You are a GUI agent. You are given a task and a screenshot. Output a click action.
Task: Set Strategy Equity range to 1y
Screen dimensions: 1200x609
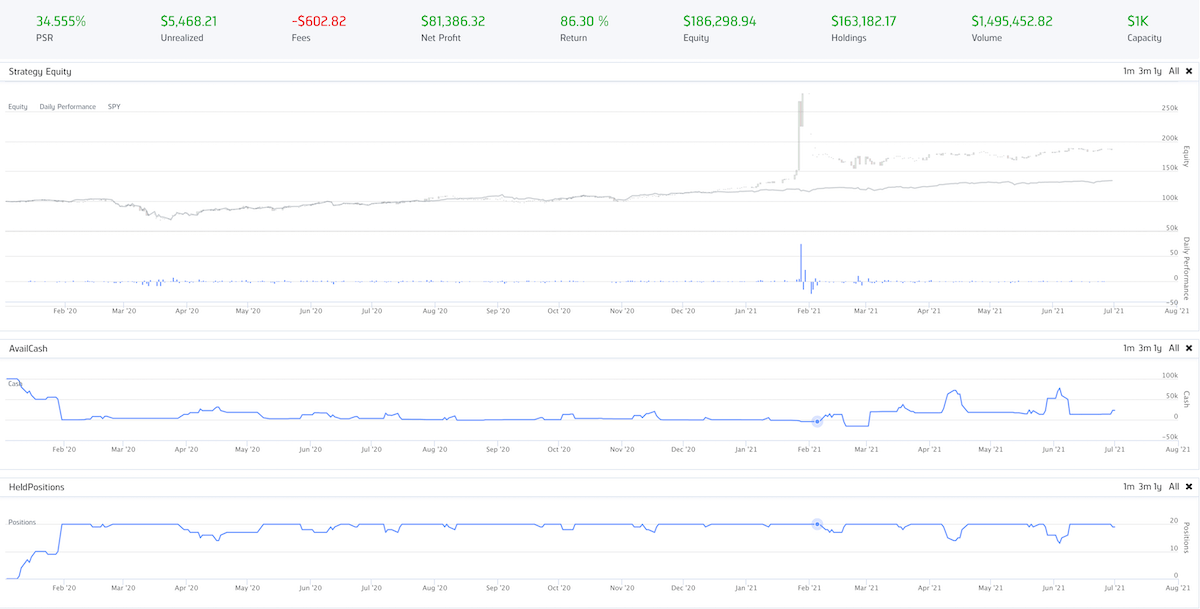click(x=1158, y=71)
